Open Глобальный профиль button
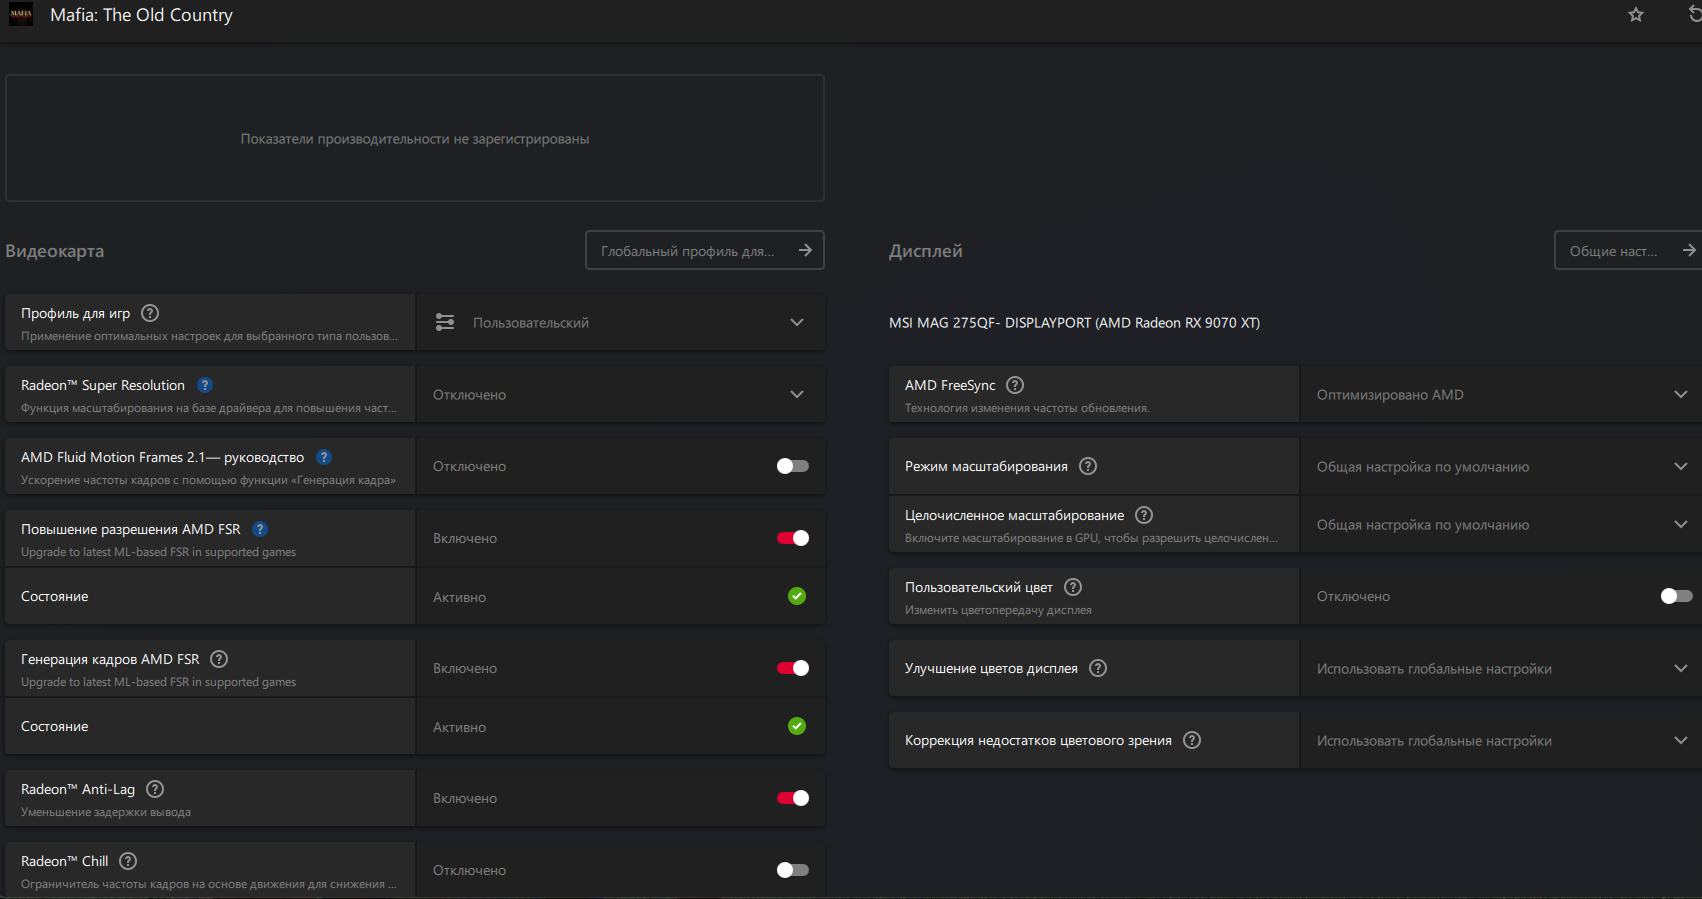Screen dimensions: 1702x899 pos(704,251)
